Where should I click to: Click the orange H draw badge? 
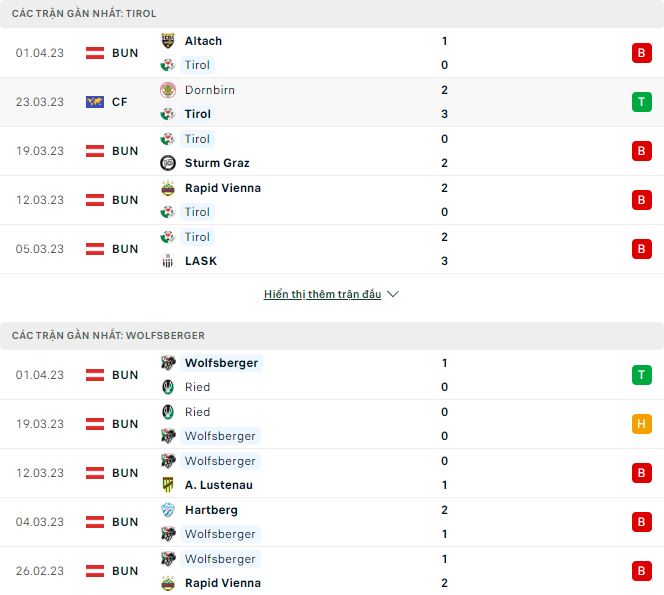coord(641,424)
